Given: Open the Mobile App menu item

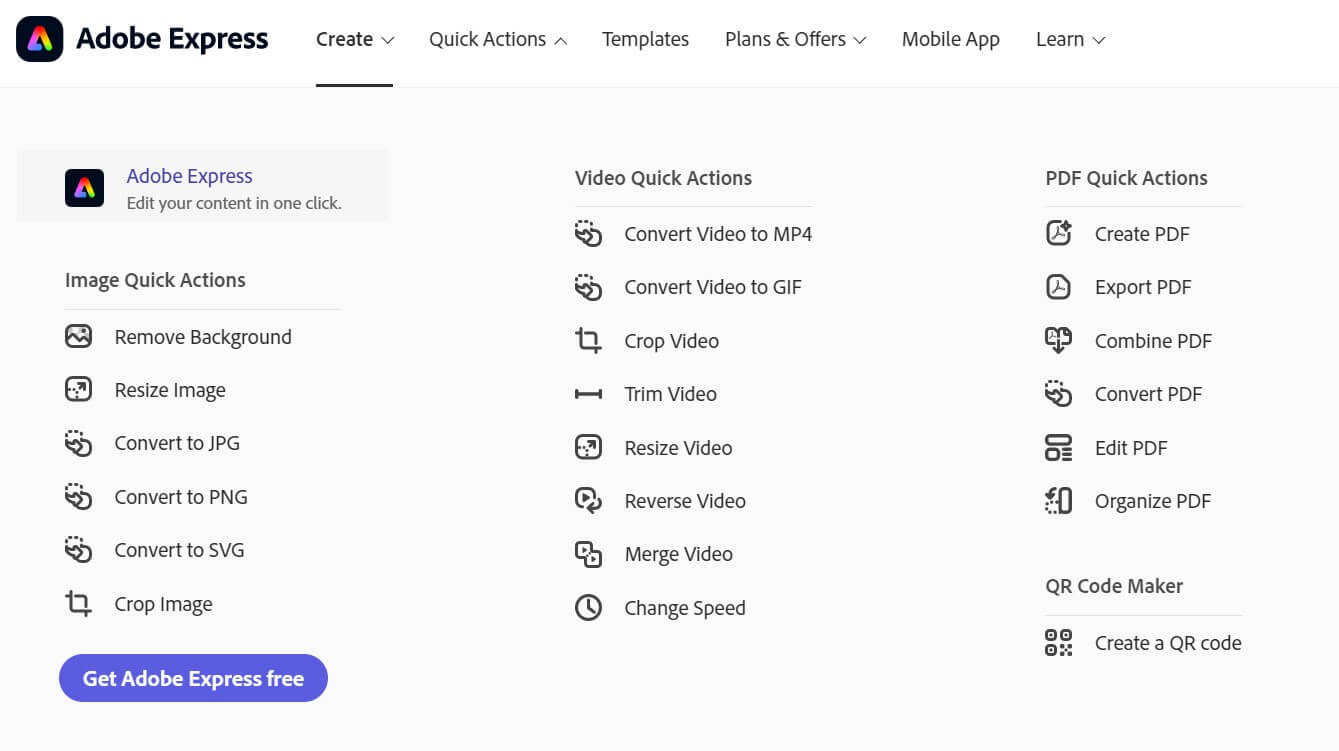Looking at the screenshot, I should point(950,40).
